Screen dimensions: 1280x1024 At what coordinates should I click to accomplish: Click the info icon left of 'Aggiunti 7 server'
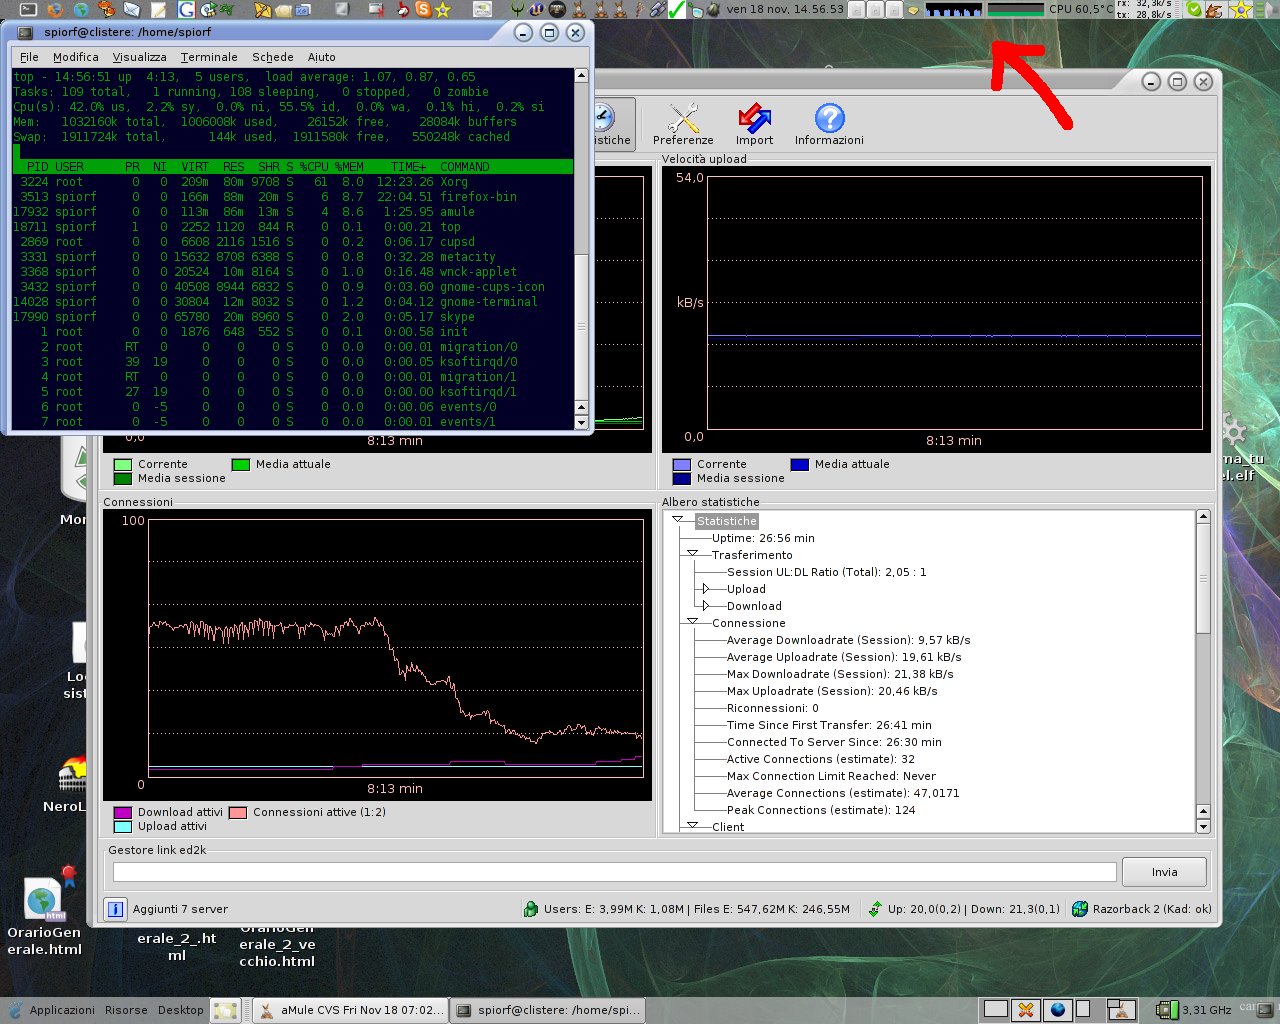pos(115,909)
